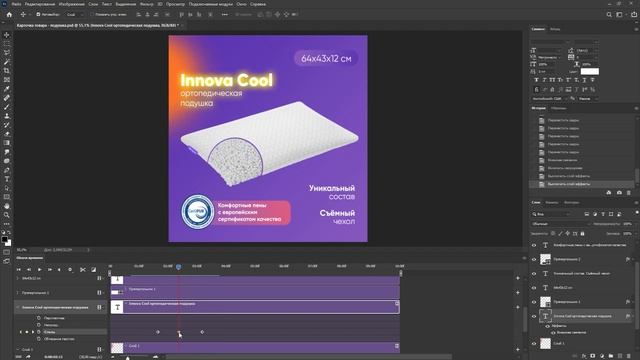The image size is (640, 360).
Task: Select the Lasso tool
Action: pos(7,53)
